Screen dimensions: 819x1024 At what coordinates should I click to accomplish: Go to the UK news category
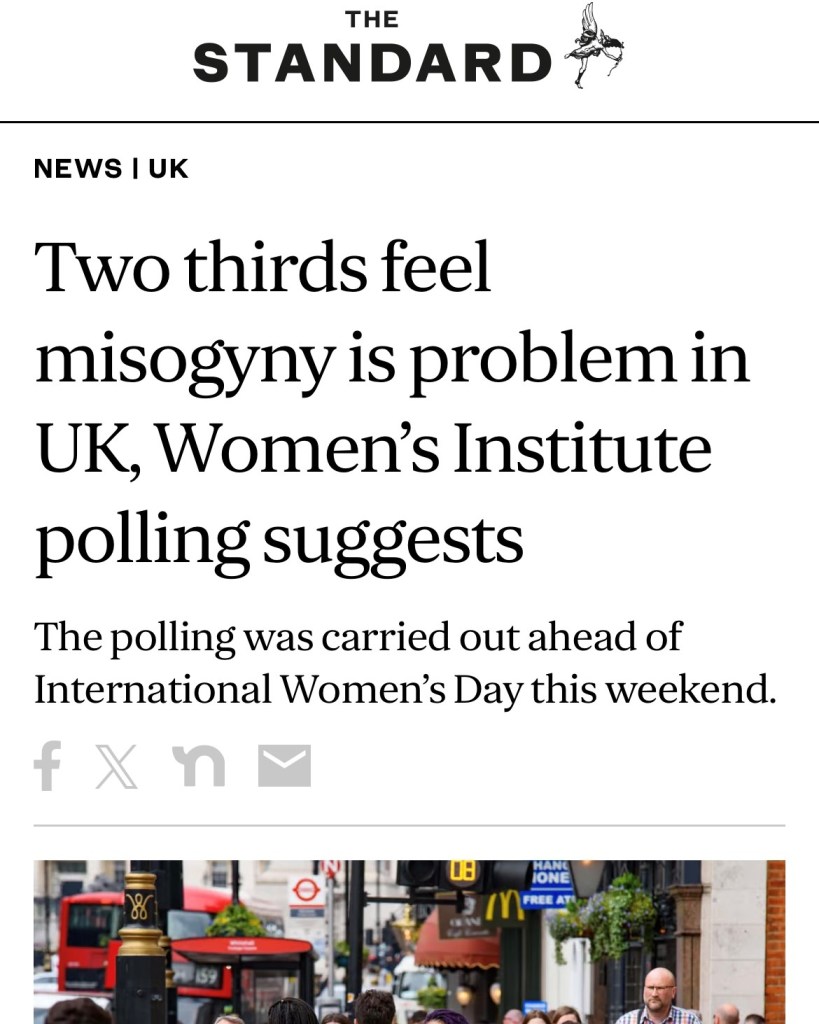click(x=168, y=168)
